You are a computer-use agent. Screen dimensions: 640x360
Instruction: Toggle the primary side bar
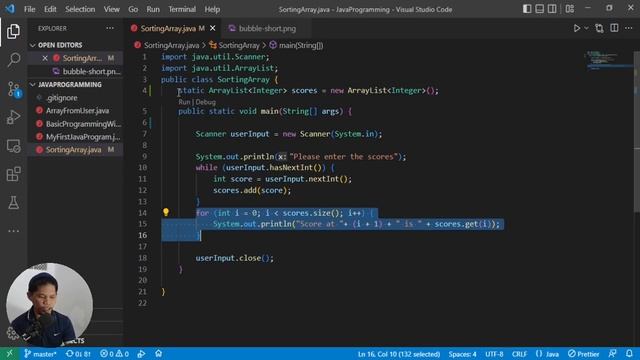[527, 9]
